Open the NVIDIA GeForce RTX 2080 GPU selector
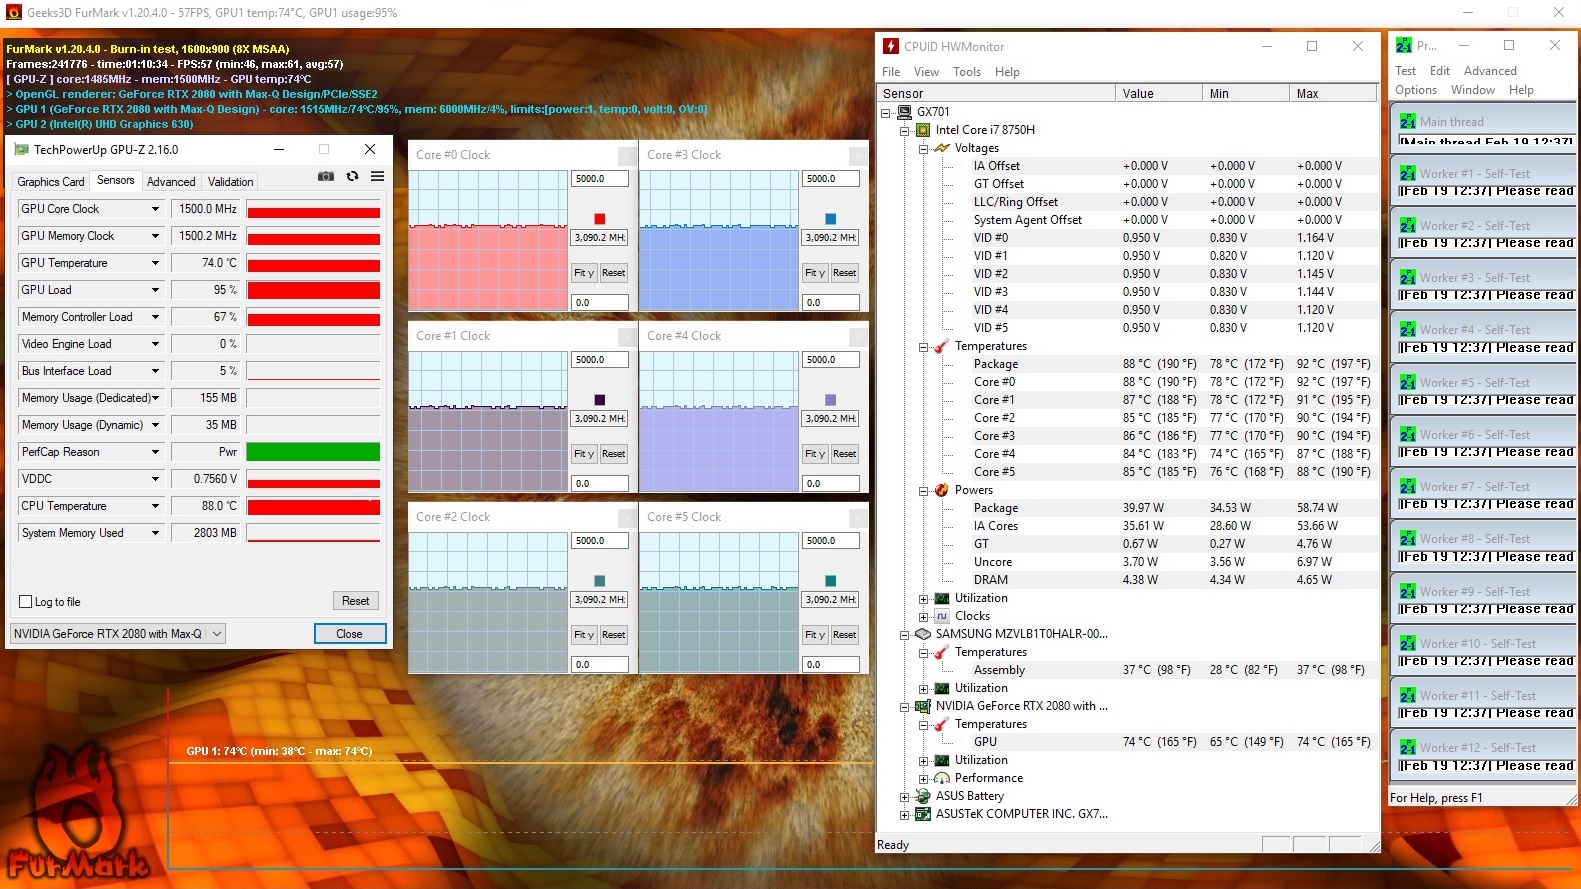 (117, 634)
